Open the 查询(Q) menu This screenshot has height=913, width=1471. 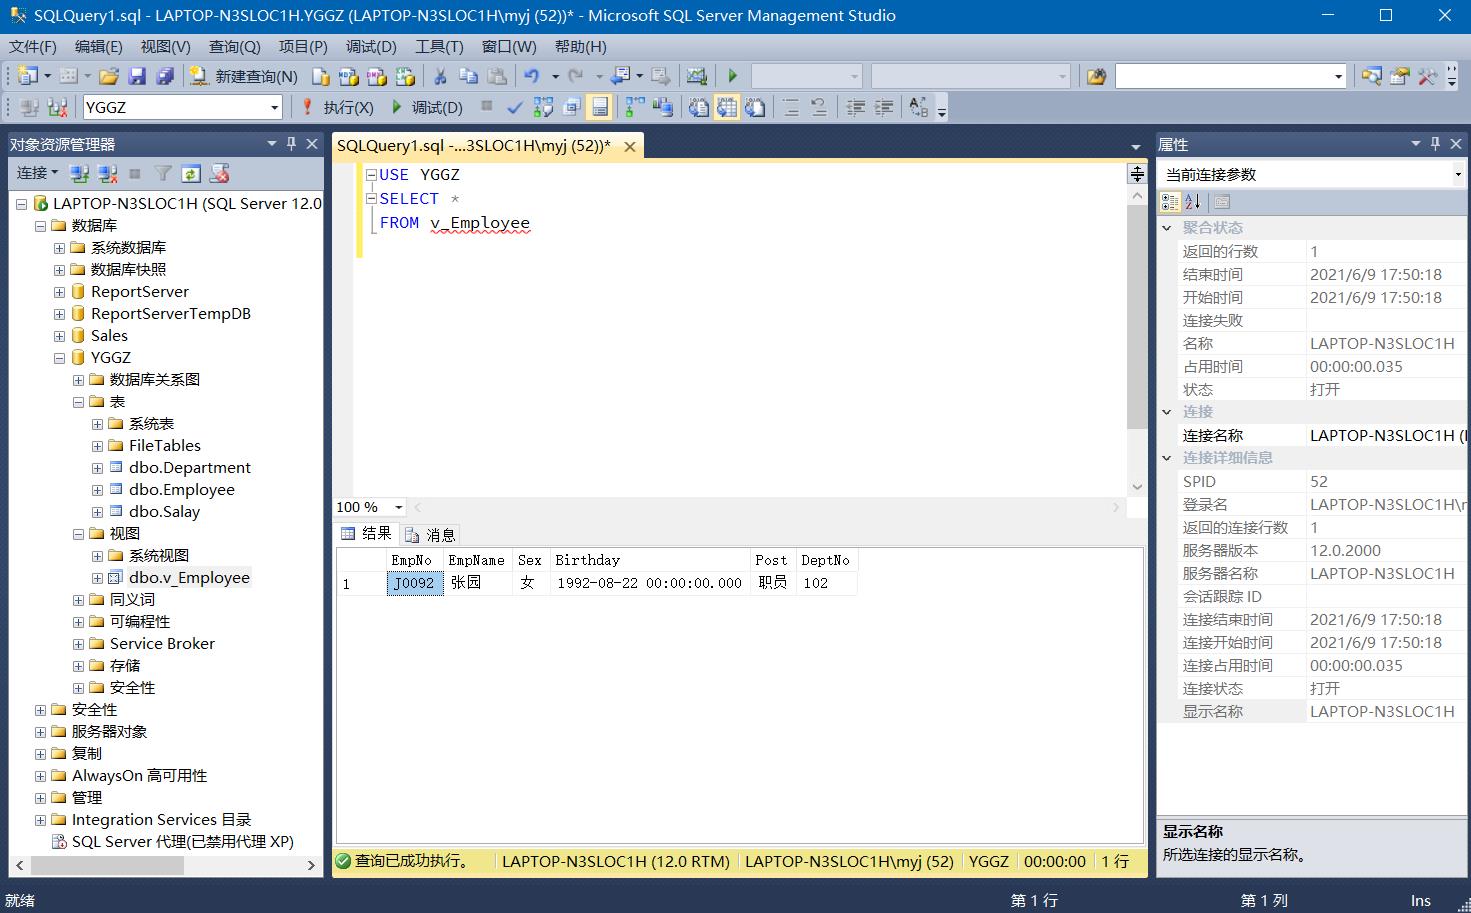234,46
